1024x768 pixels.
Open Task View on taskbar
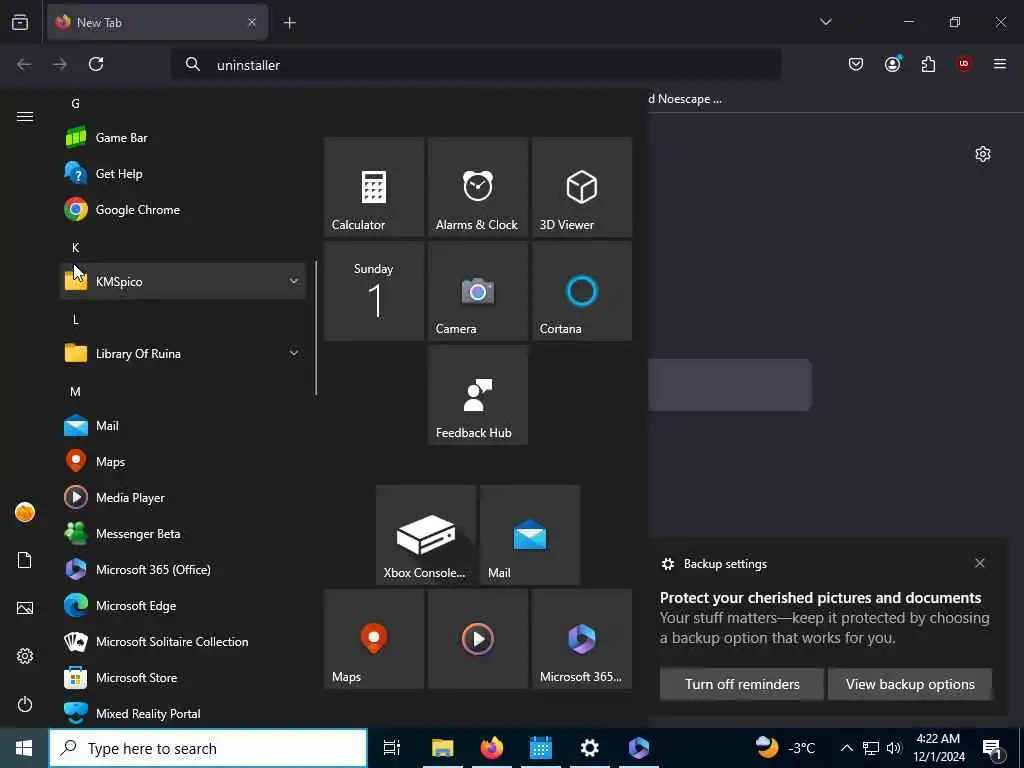coord(392,748)
